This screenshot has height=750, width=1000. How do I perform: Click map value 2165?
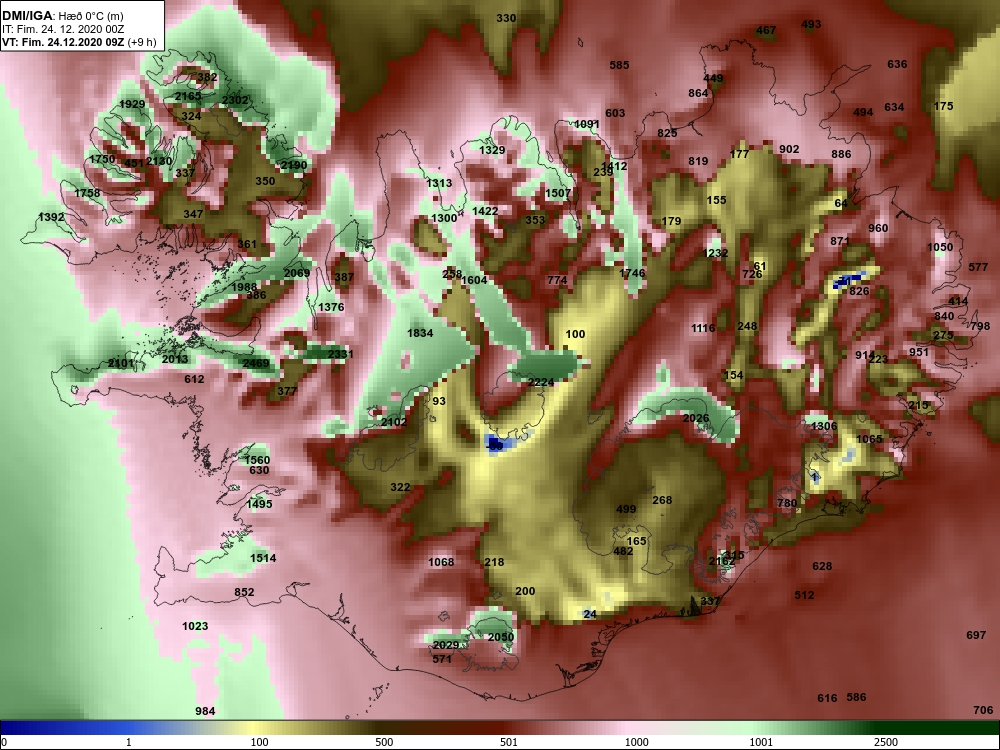click(188, 96)
